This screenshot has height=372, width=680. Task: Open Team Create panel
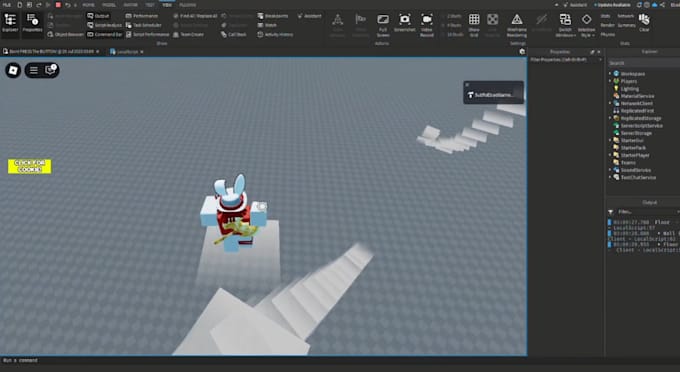(x=188, y=34)
